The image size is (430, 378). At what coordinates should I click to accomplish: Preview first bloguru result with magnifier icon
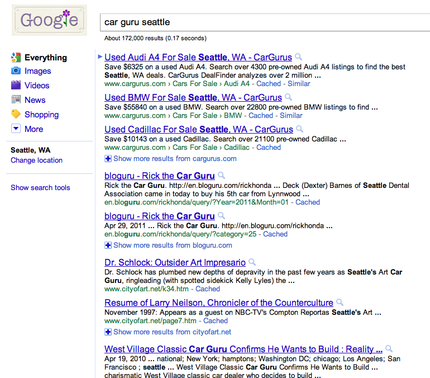[221, 175]
